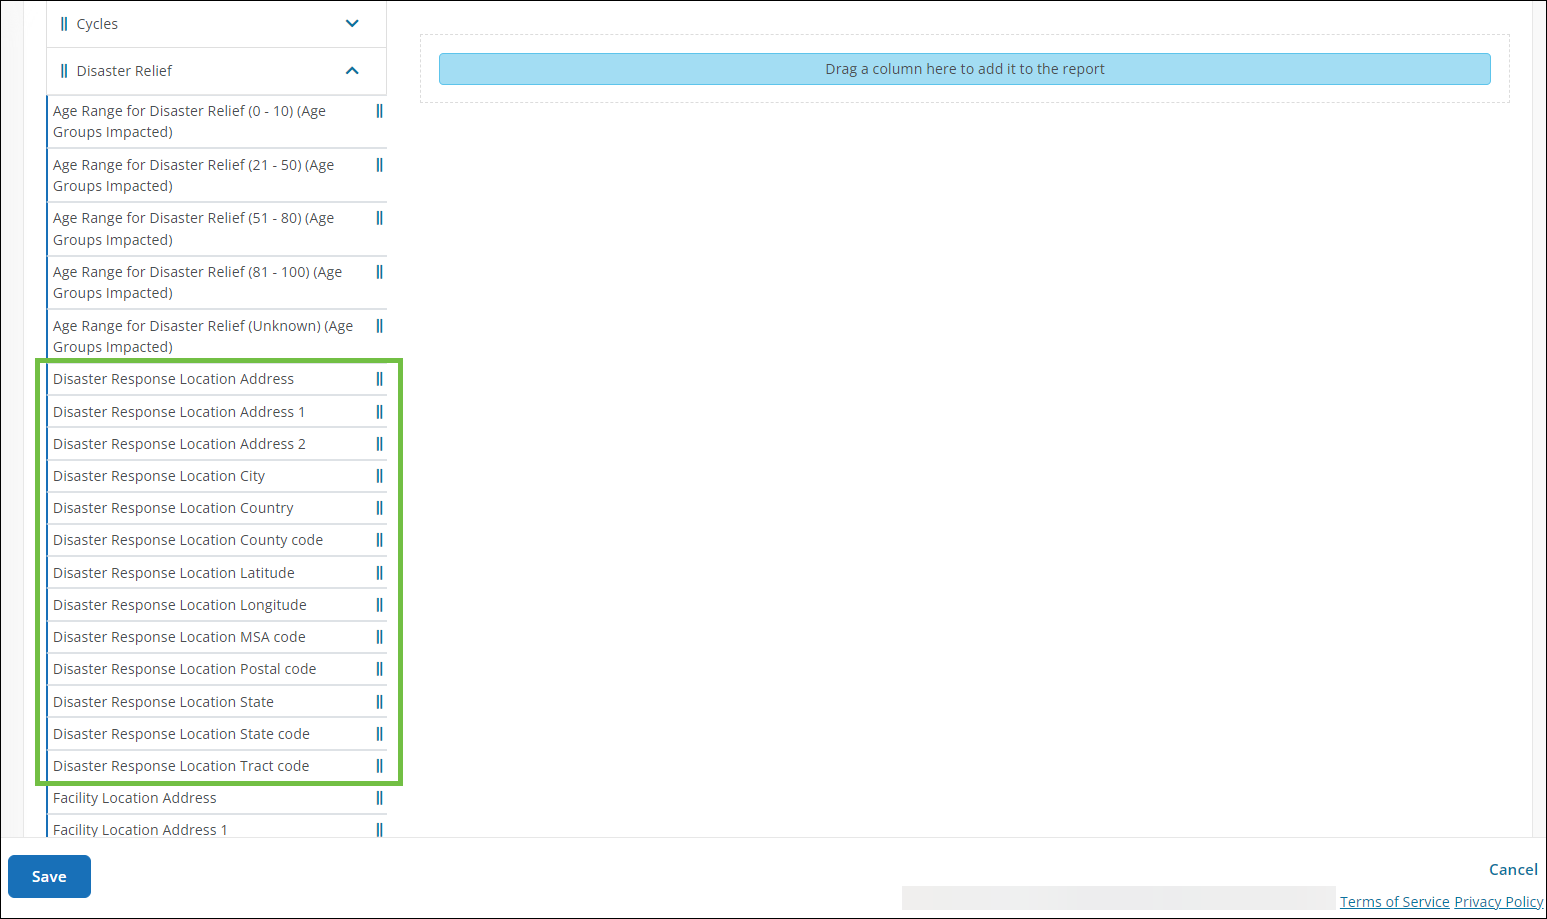
Task: Click grip icon for Age Range (81 - 100)
Action: [379, 272]
